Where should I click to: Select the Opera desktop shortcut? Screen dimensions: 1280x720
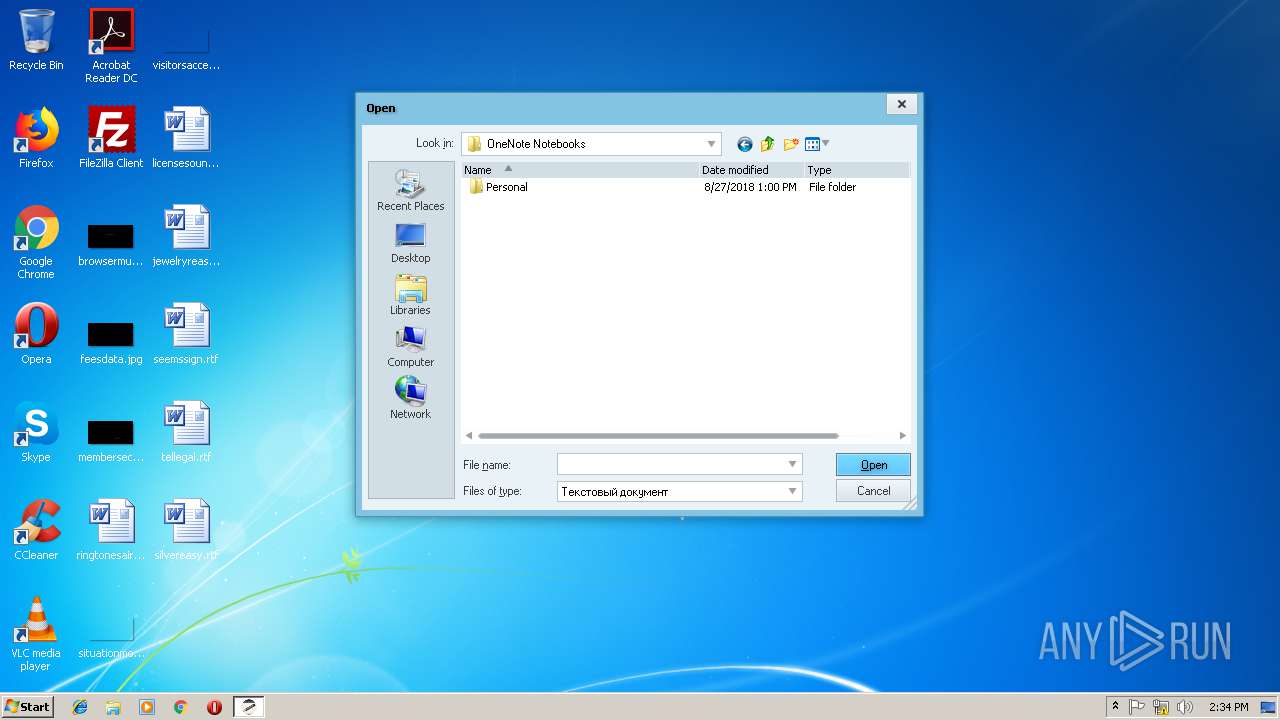pyautogui.click(x=36, y=334)
